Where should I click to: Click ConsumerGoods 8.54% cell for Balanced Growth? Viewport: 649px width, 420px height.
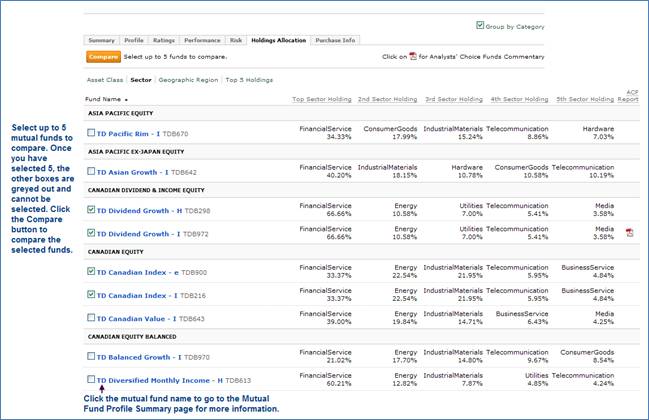(x=587, y=356)
